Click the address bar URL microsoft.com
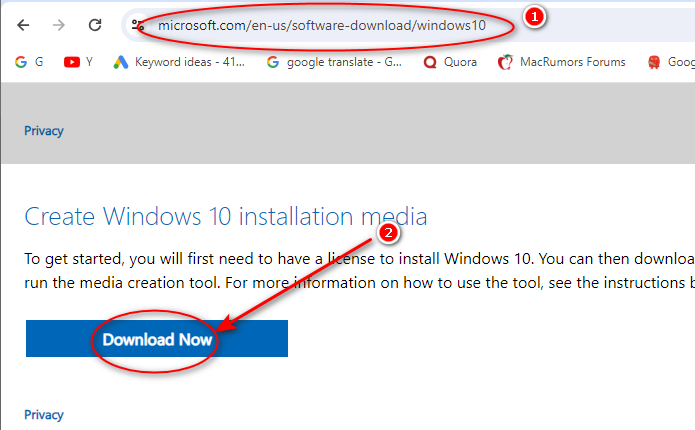695x430 pixels. [322, 25]
